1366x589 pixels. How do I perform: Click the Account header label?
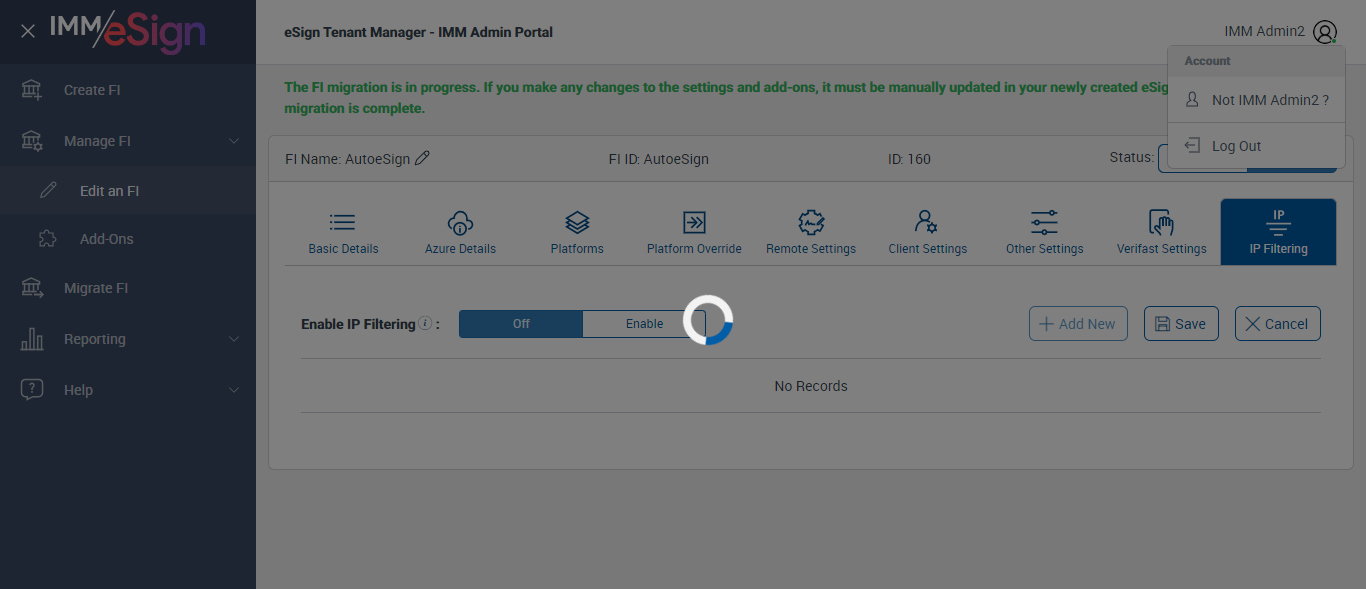(1207, 61)
